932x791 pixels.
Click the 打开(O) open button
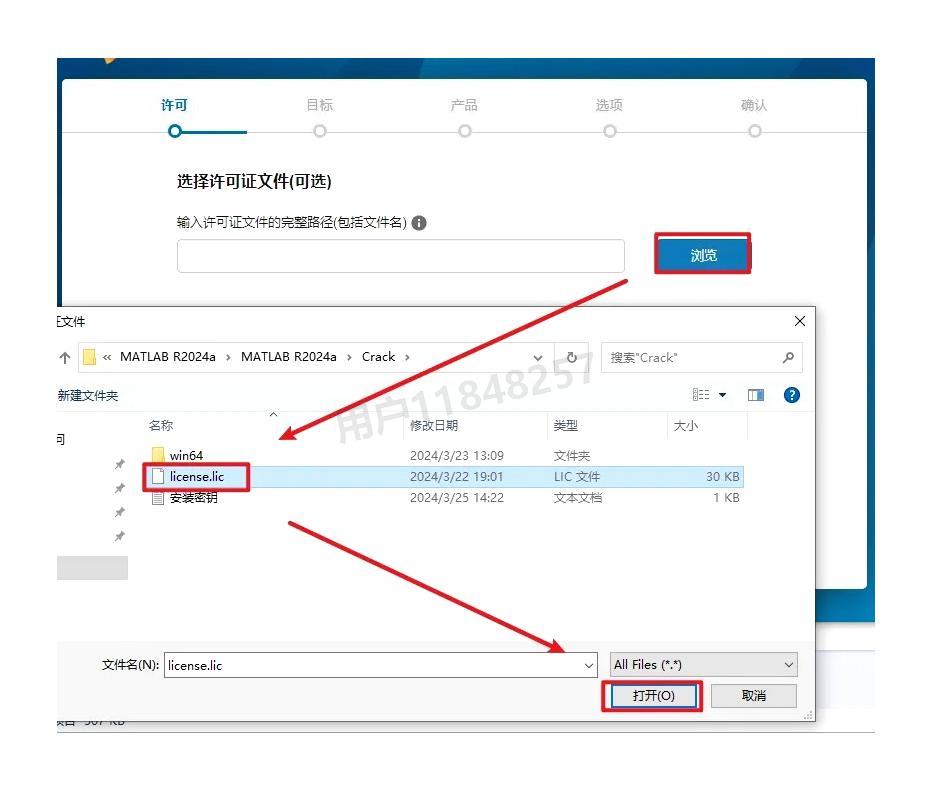653,695
